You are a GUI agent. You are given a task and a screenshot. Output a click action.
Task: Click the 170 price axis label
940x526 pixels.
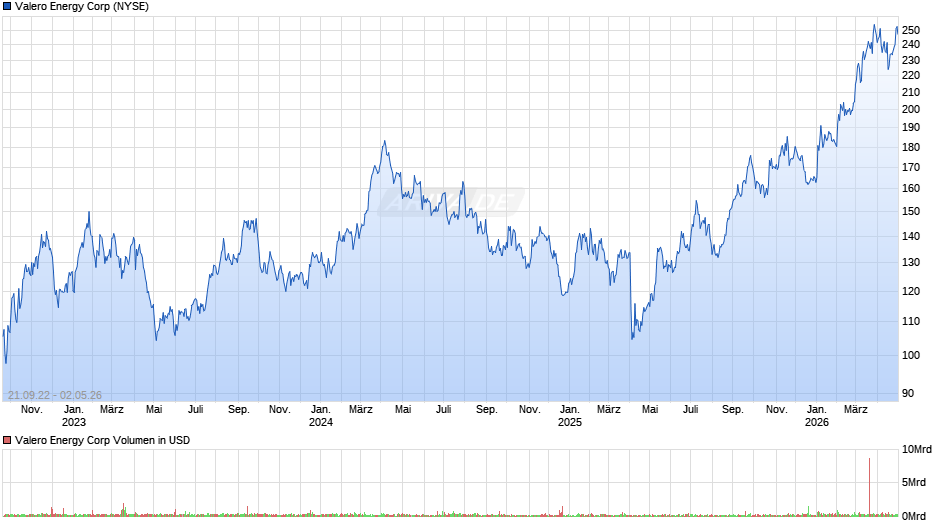911,167
